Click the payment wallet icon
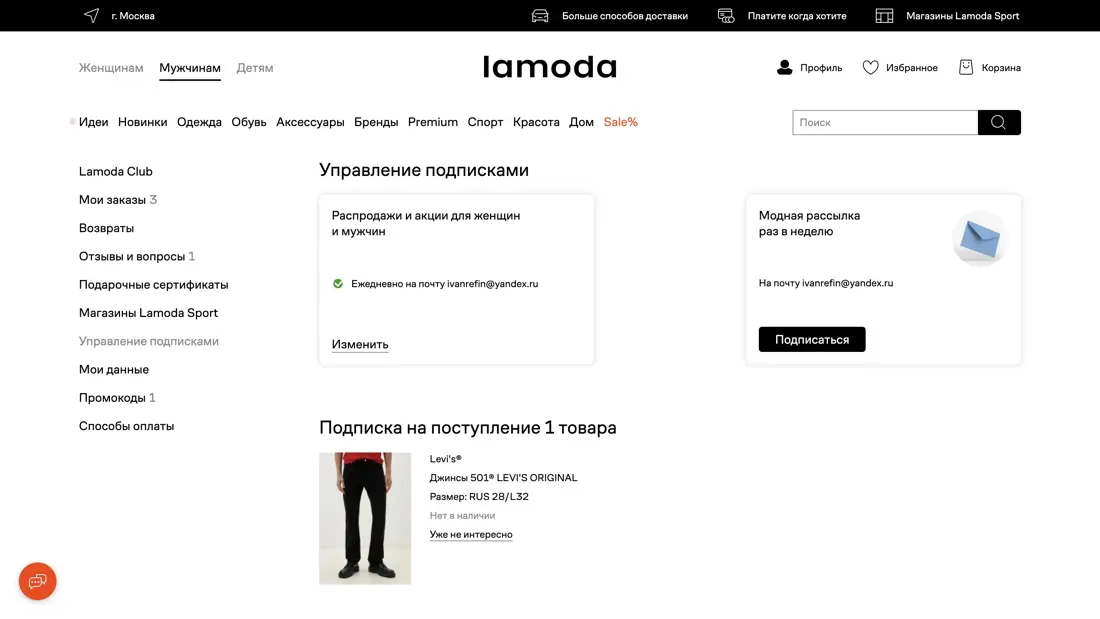 tap(726, 15)
